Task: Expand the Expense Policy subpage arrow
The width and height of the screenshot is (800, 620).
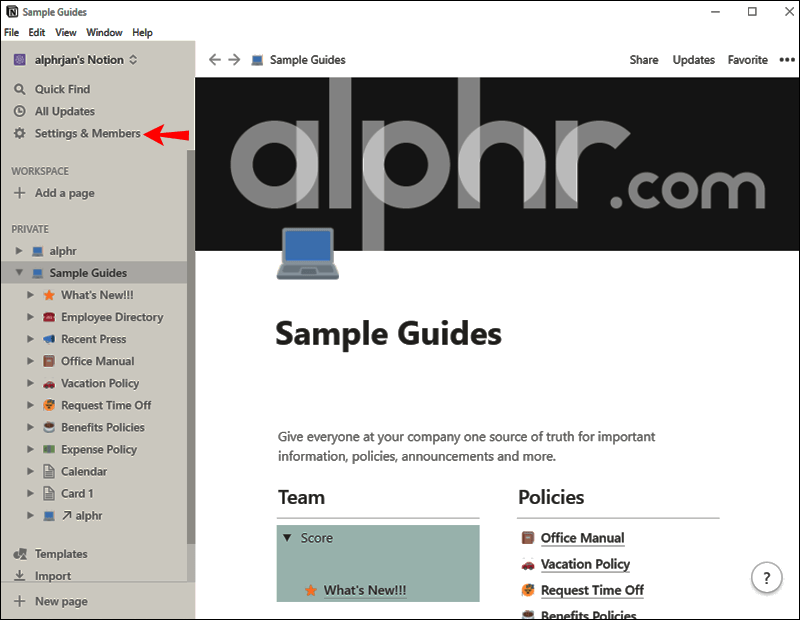Action: 31,449
